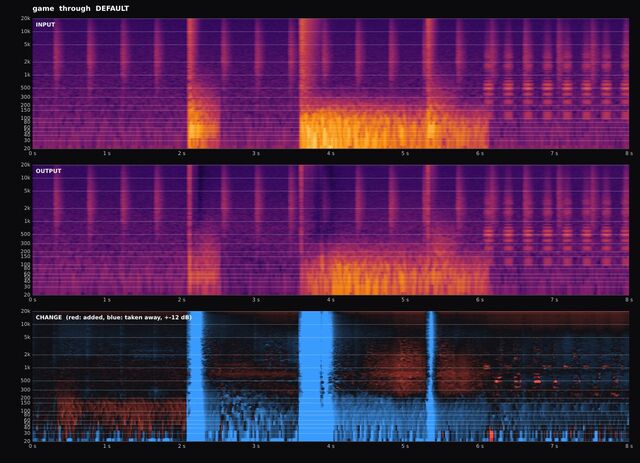The height and width of the screenshot is (463, 640).
Task: Click the 500 frequency label of the OUTPUT panel
Action: (x=26, y=234)
